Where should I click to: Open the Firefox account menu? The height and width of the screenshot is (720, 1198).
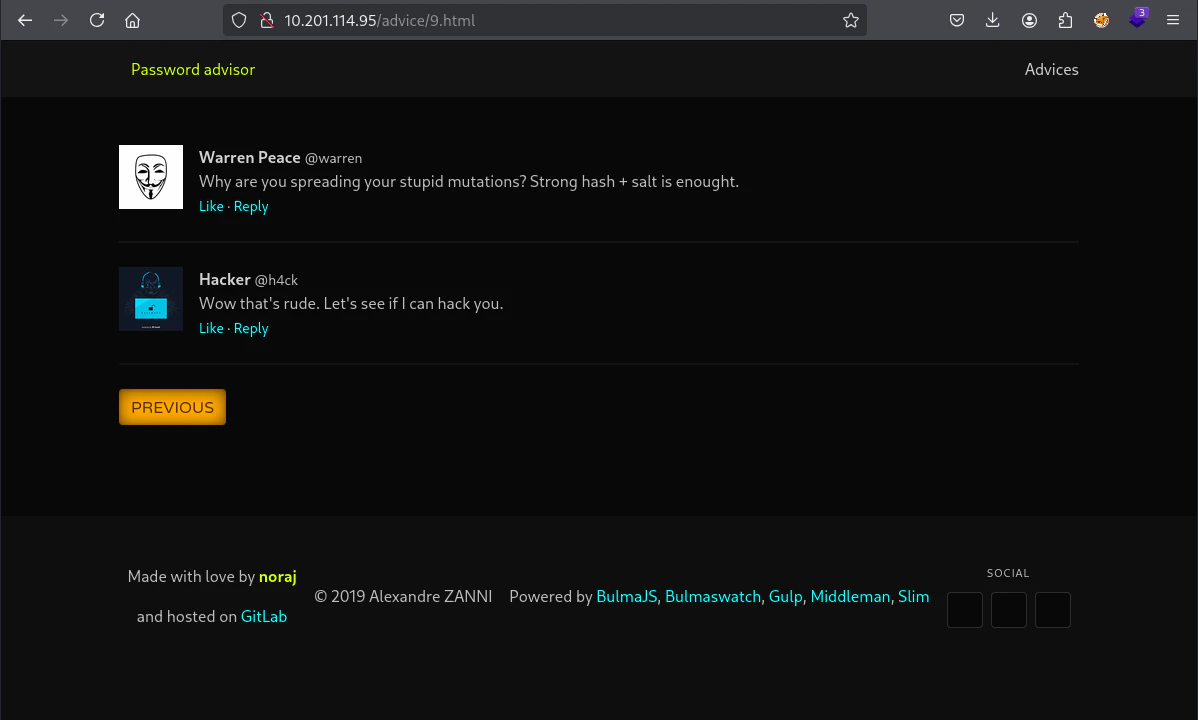pyautogui.click(x=1029, y=21)
